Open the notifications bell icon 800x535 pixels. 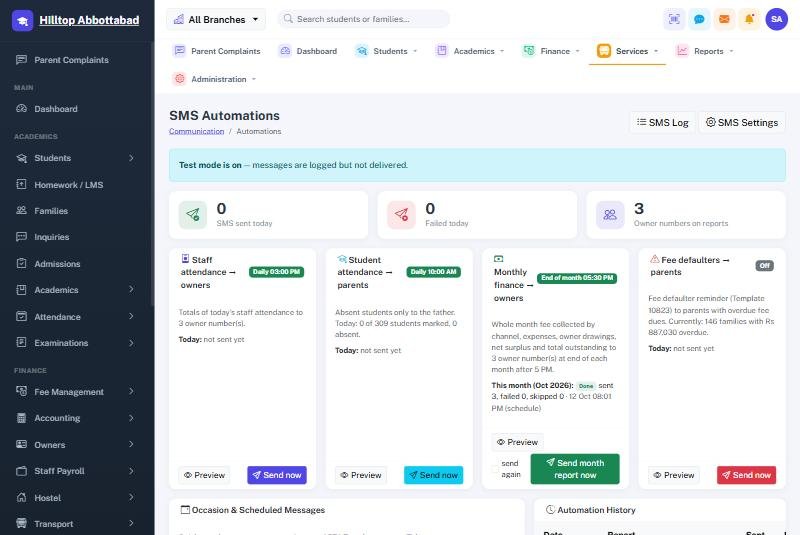749,19
